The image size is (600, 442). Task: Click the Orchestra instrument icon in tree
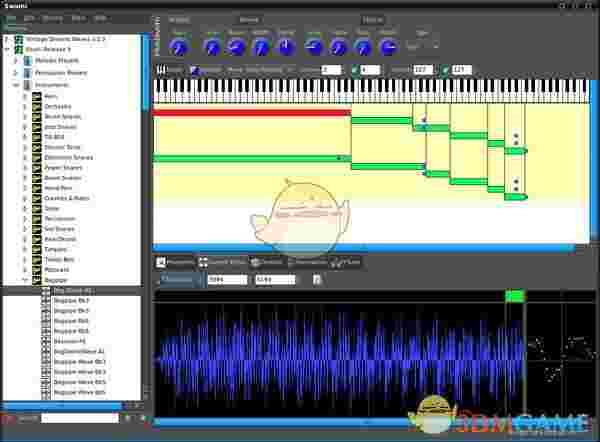tap(37, 106)
